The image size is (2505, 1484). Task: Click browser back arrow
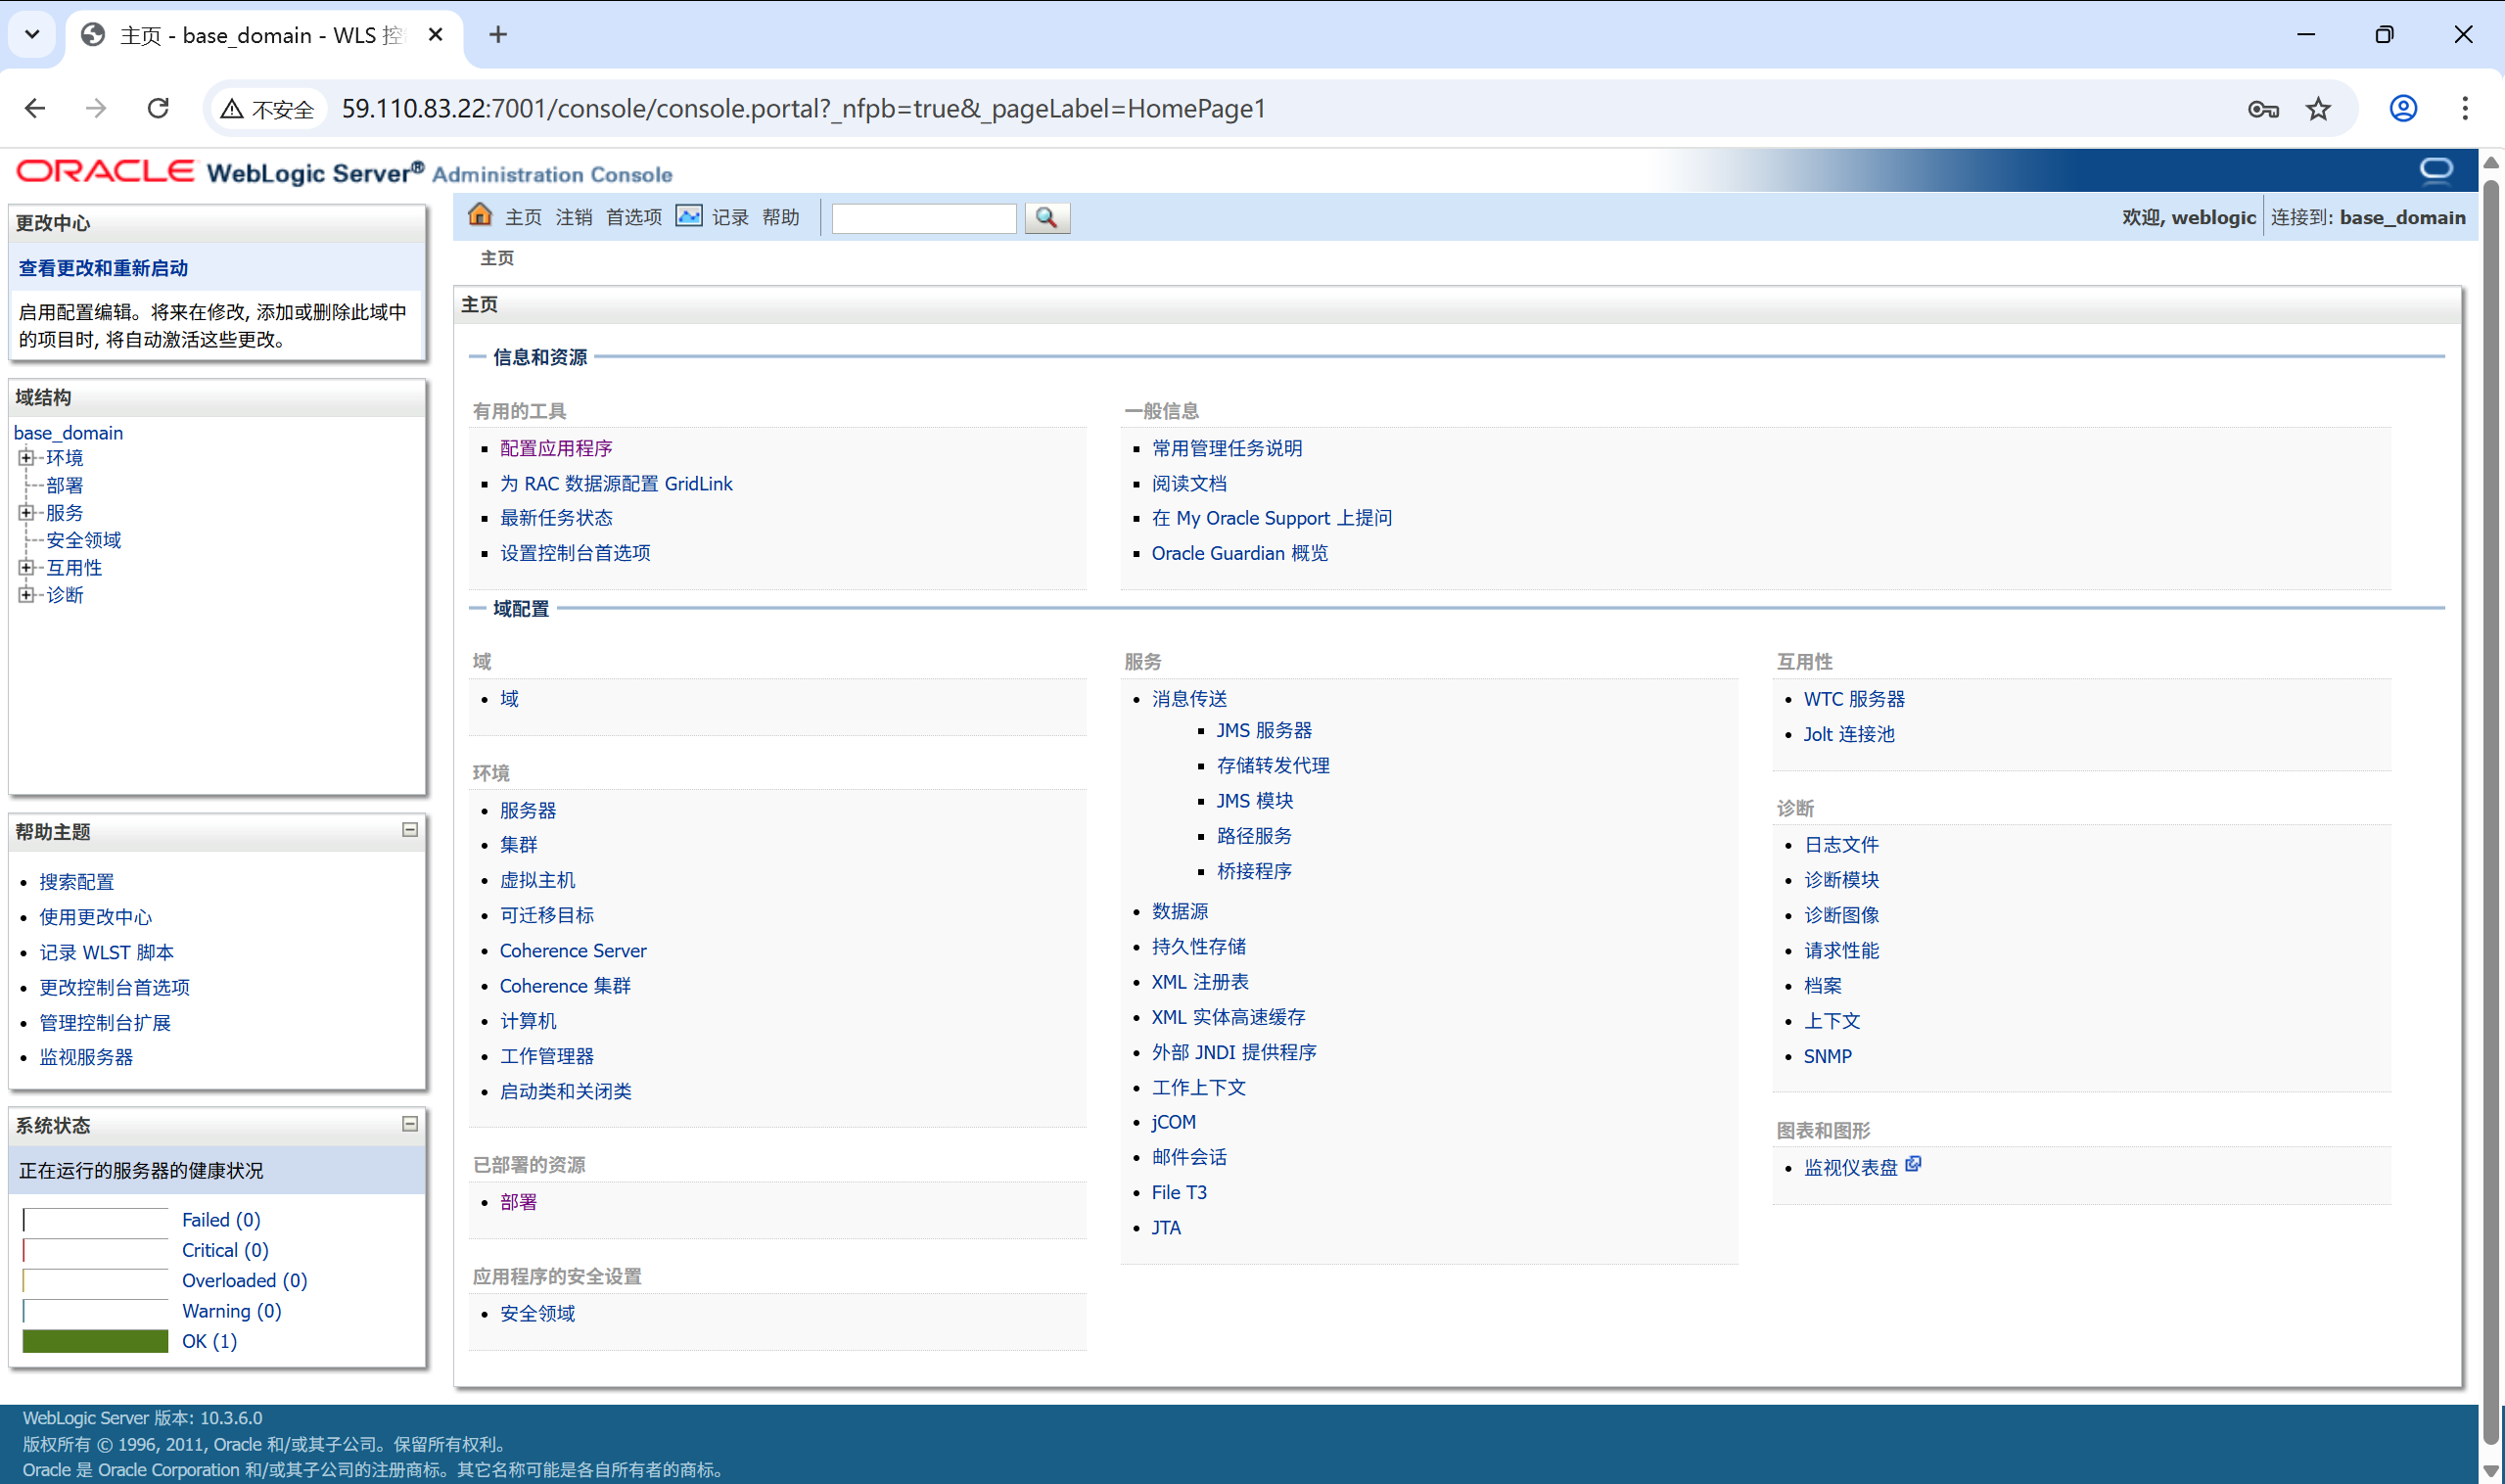35,108
